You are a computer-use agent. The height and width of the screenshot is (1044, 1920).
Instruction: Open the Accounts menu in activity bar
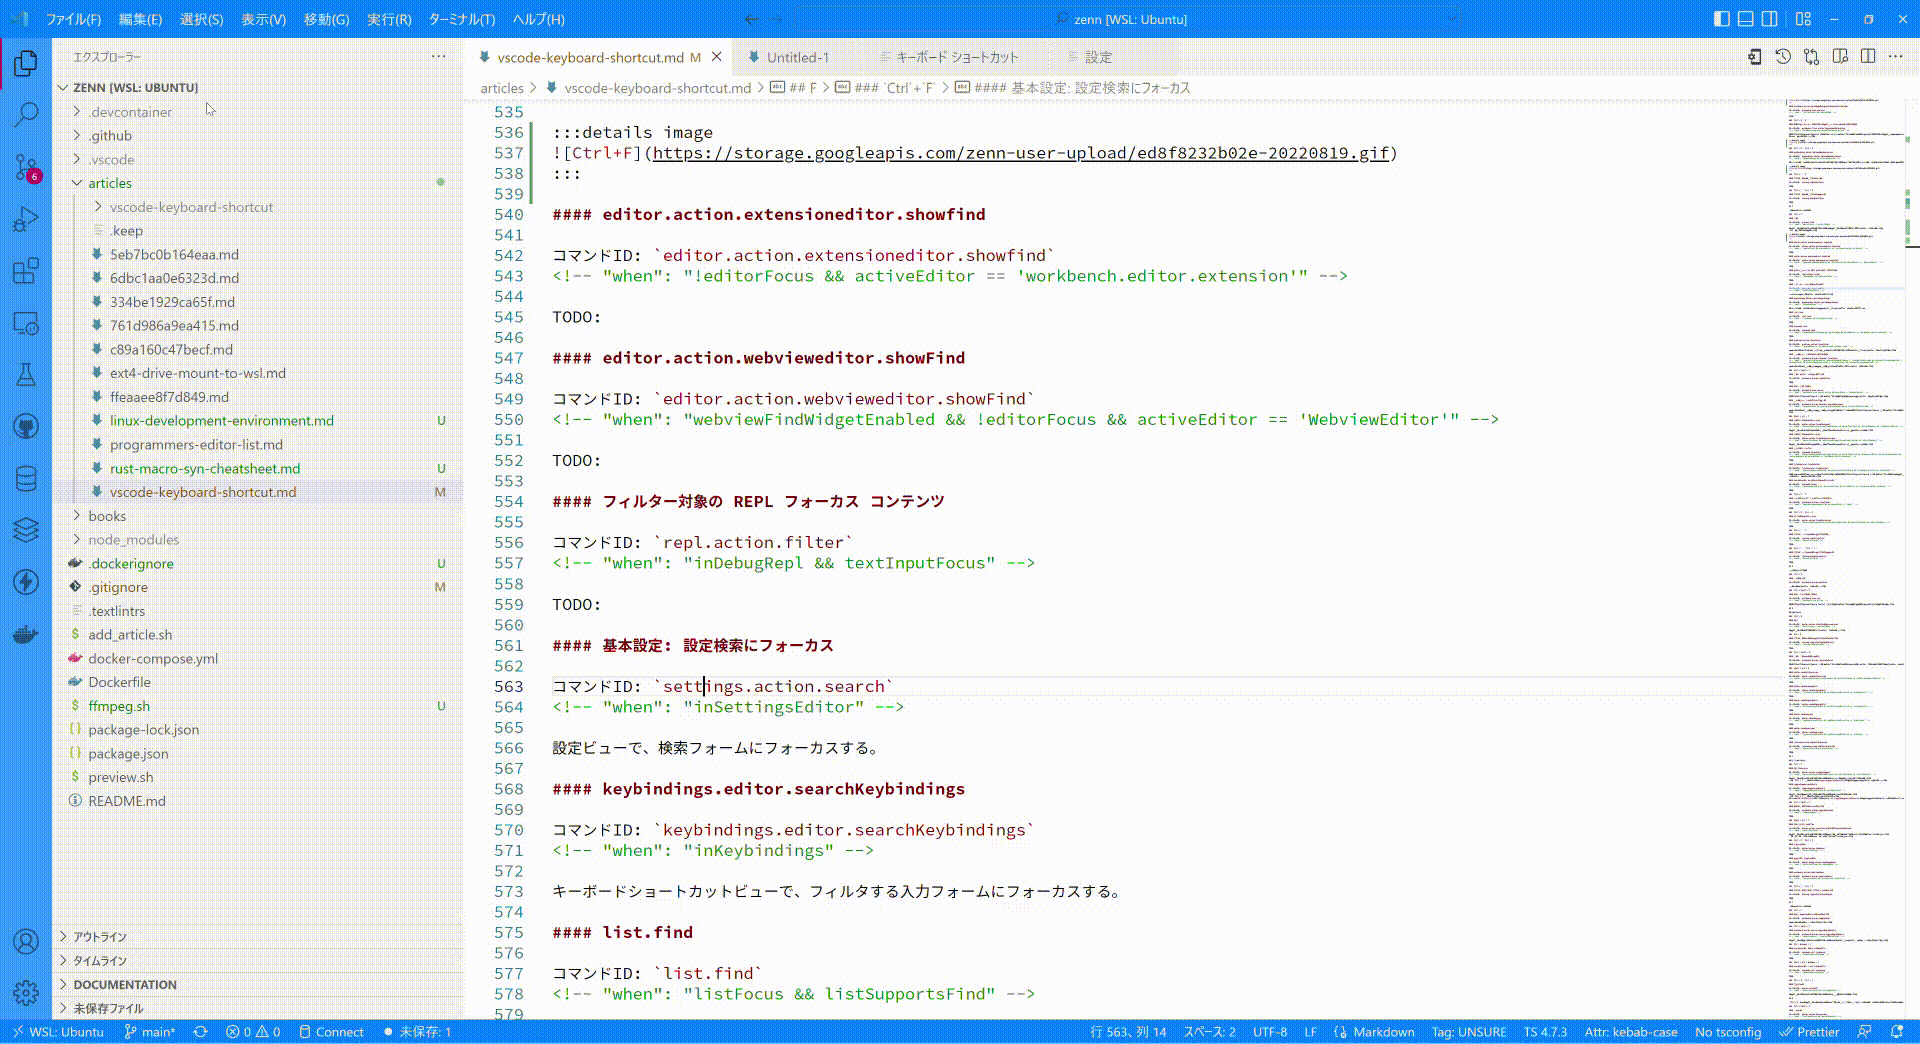(26, 941)
